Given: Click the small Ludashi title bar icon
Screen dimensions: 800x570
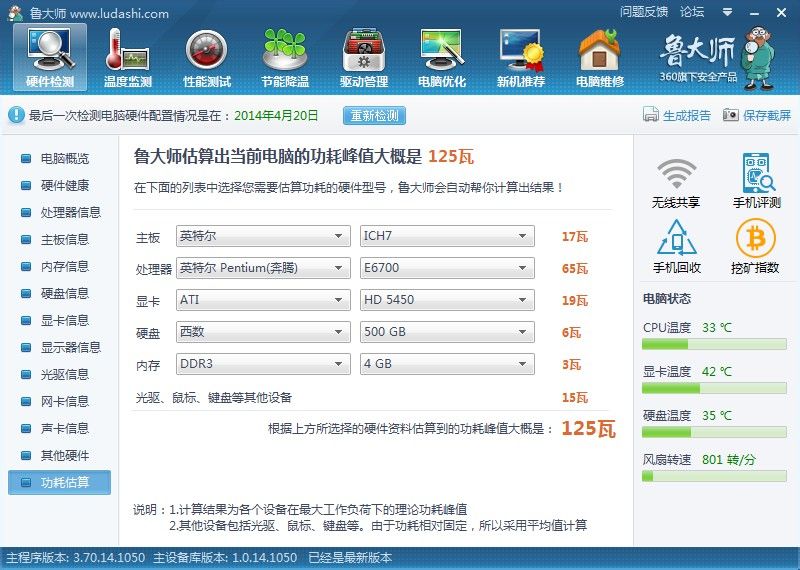Looking at the screenshot, I should [15, 13].
